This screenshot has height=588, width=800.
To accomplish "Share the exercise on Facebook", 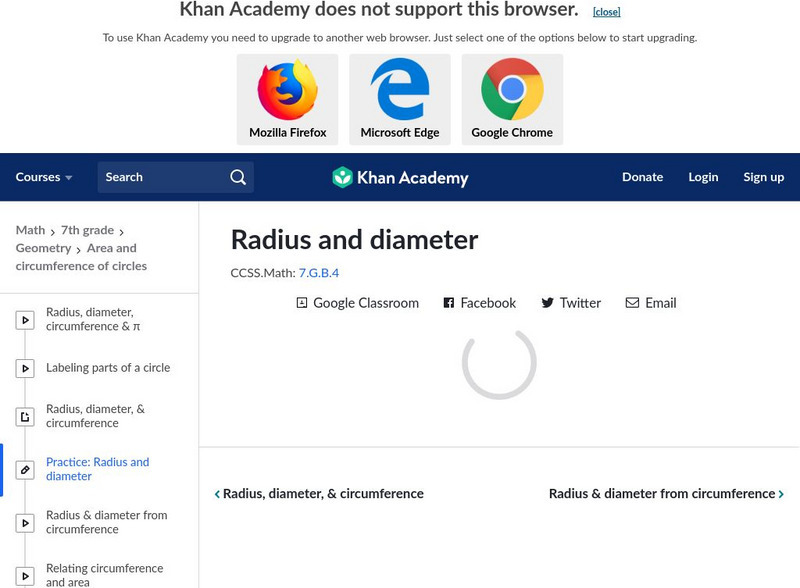I will [479, 303].
